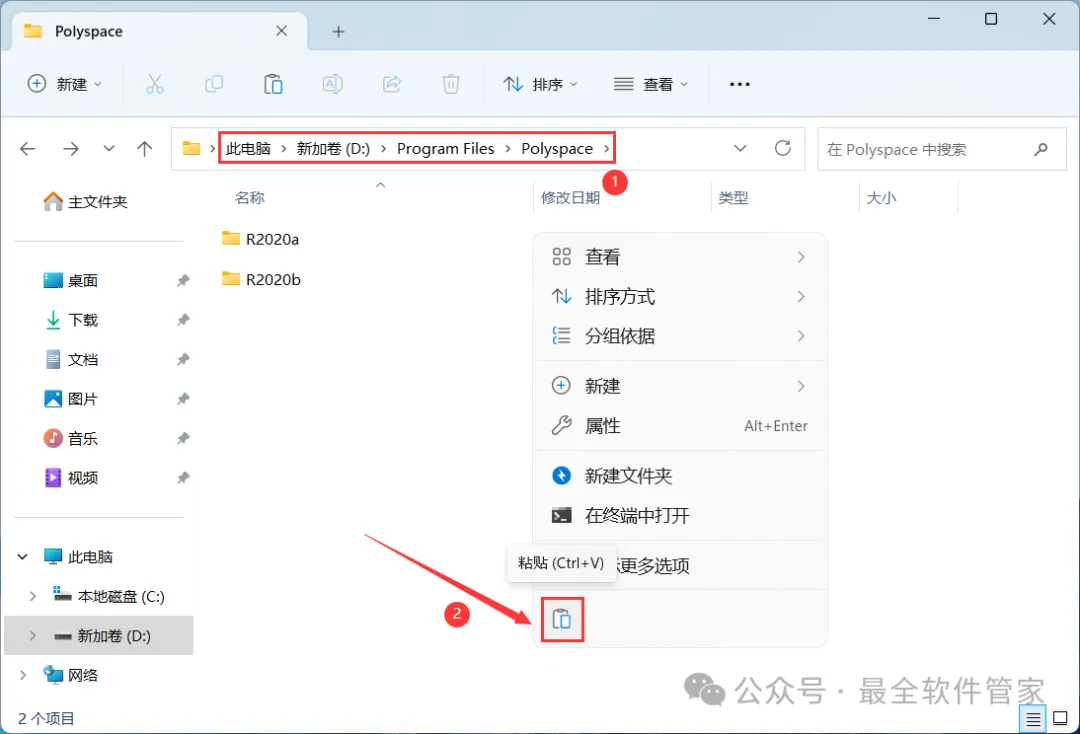
Task: Switch to large icons view in status bar
Action: pyautogui.click(x=1061, y=718)
